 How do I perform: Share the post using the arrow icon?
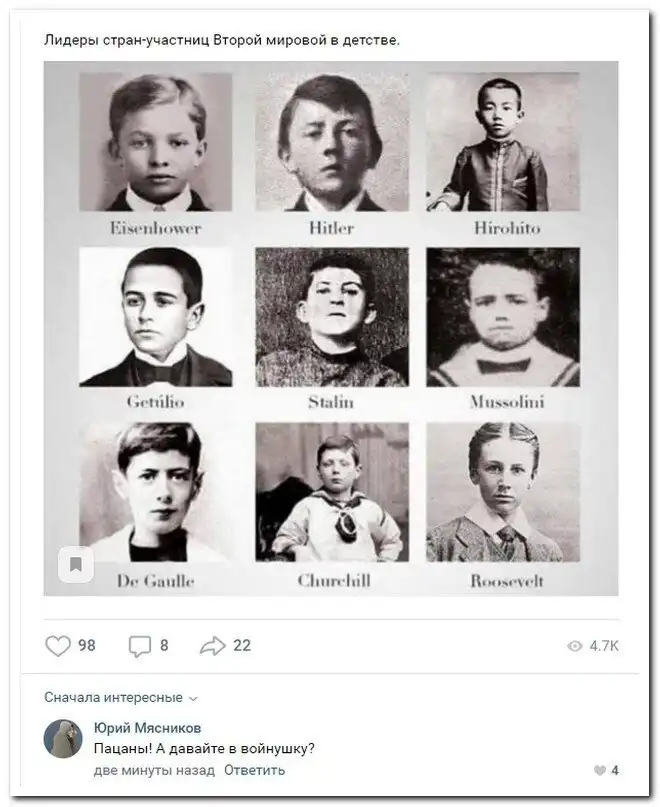tap(213, 646)
